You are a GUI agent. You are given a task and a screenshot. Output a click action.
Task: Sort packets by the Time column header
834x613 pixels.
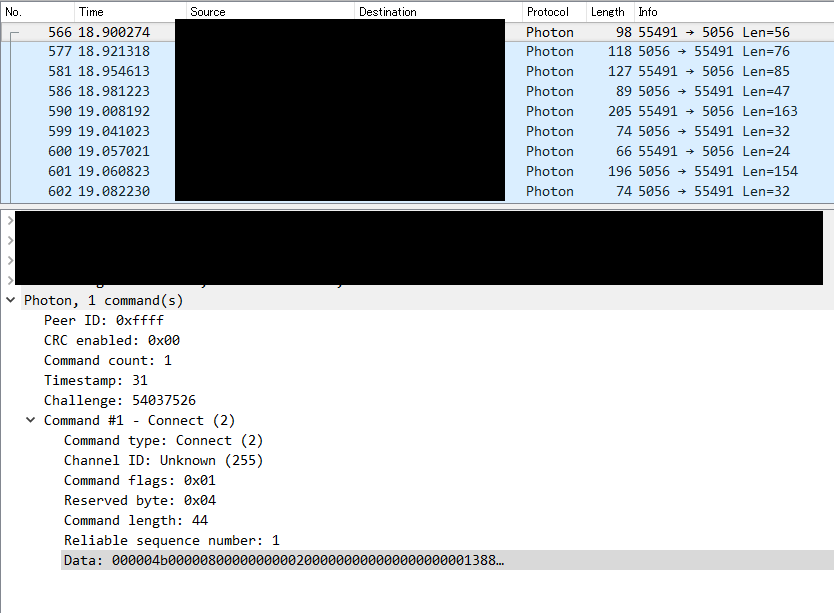pos(130,12)
